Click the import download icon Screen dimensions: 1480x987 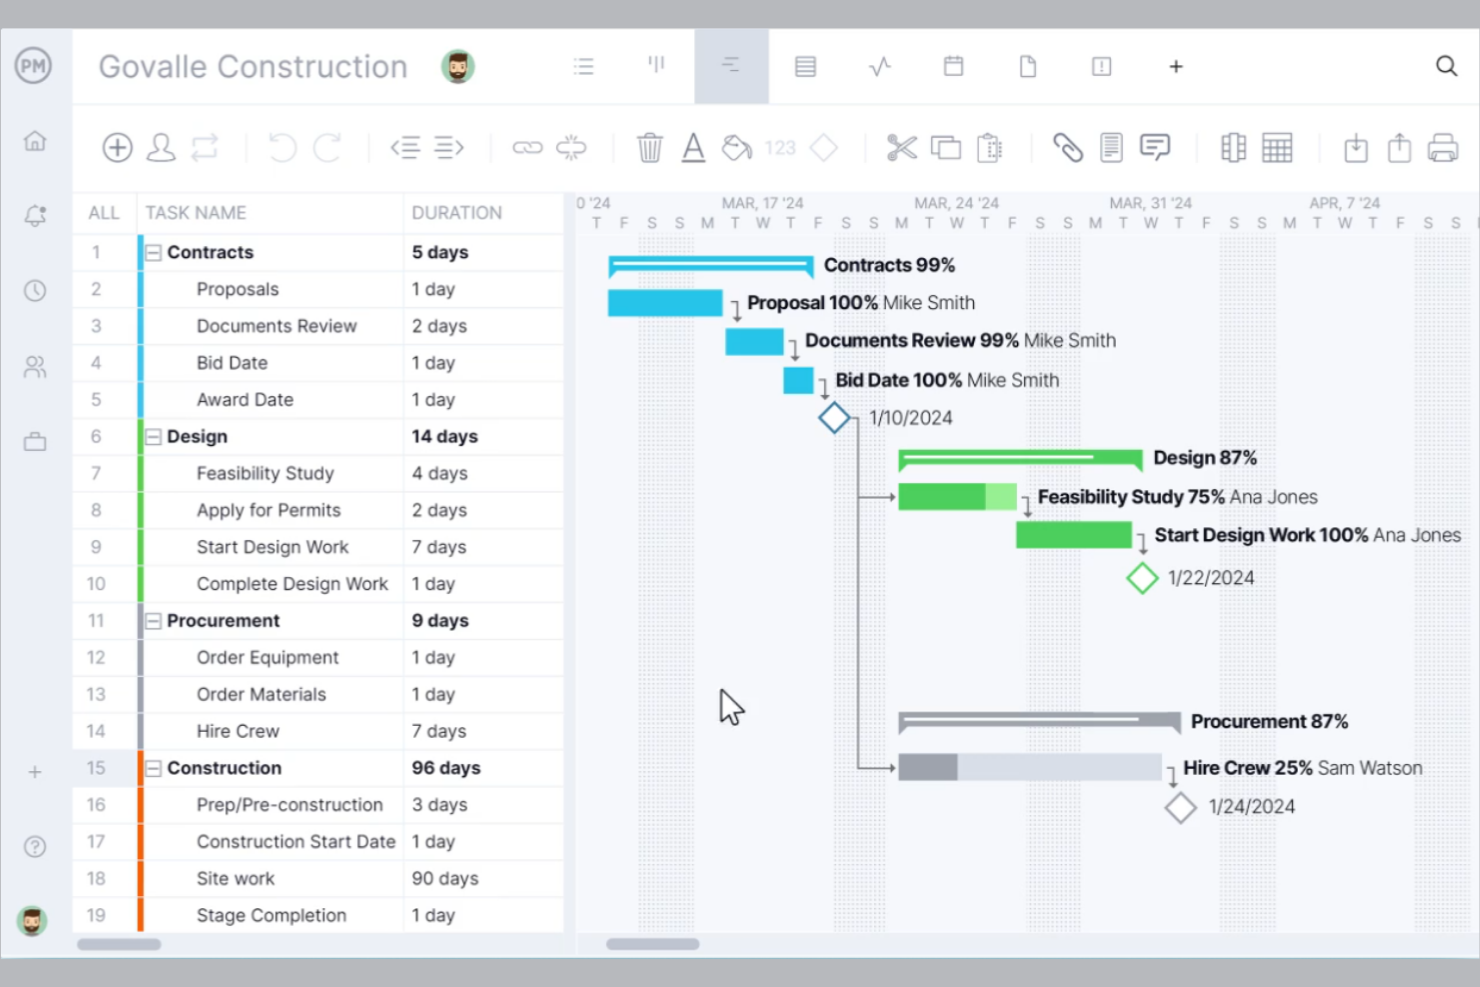pos(1356,148)
